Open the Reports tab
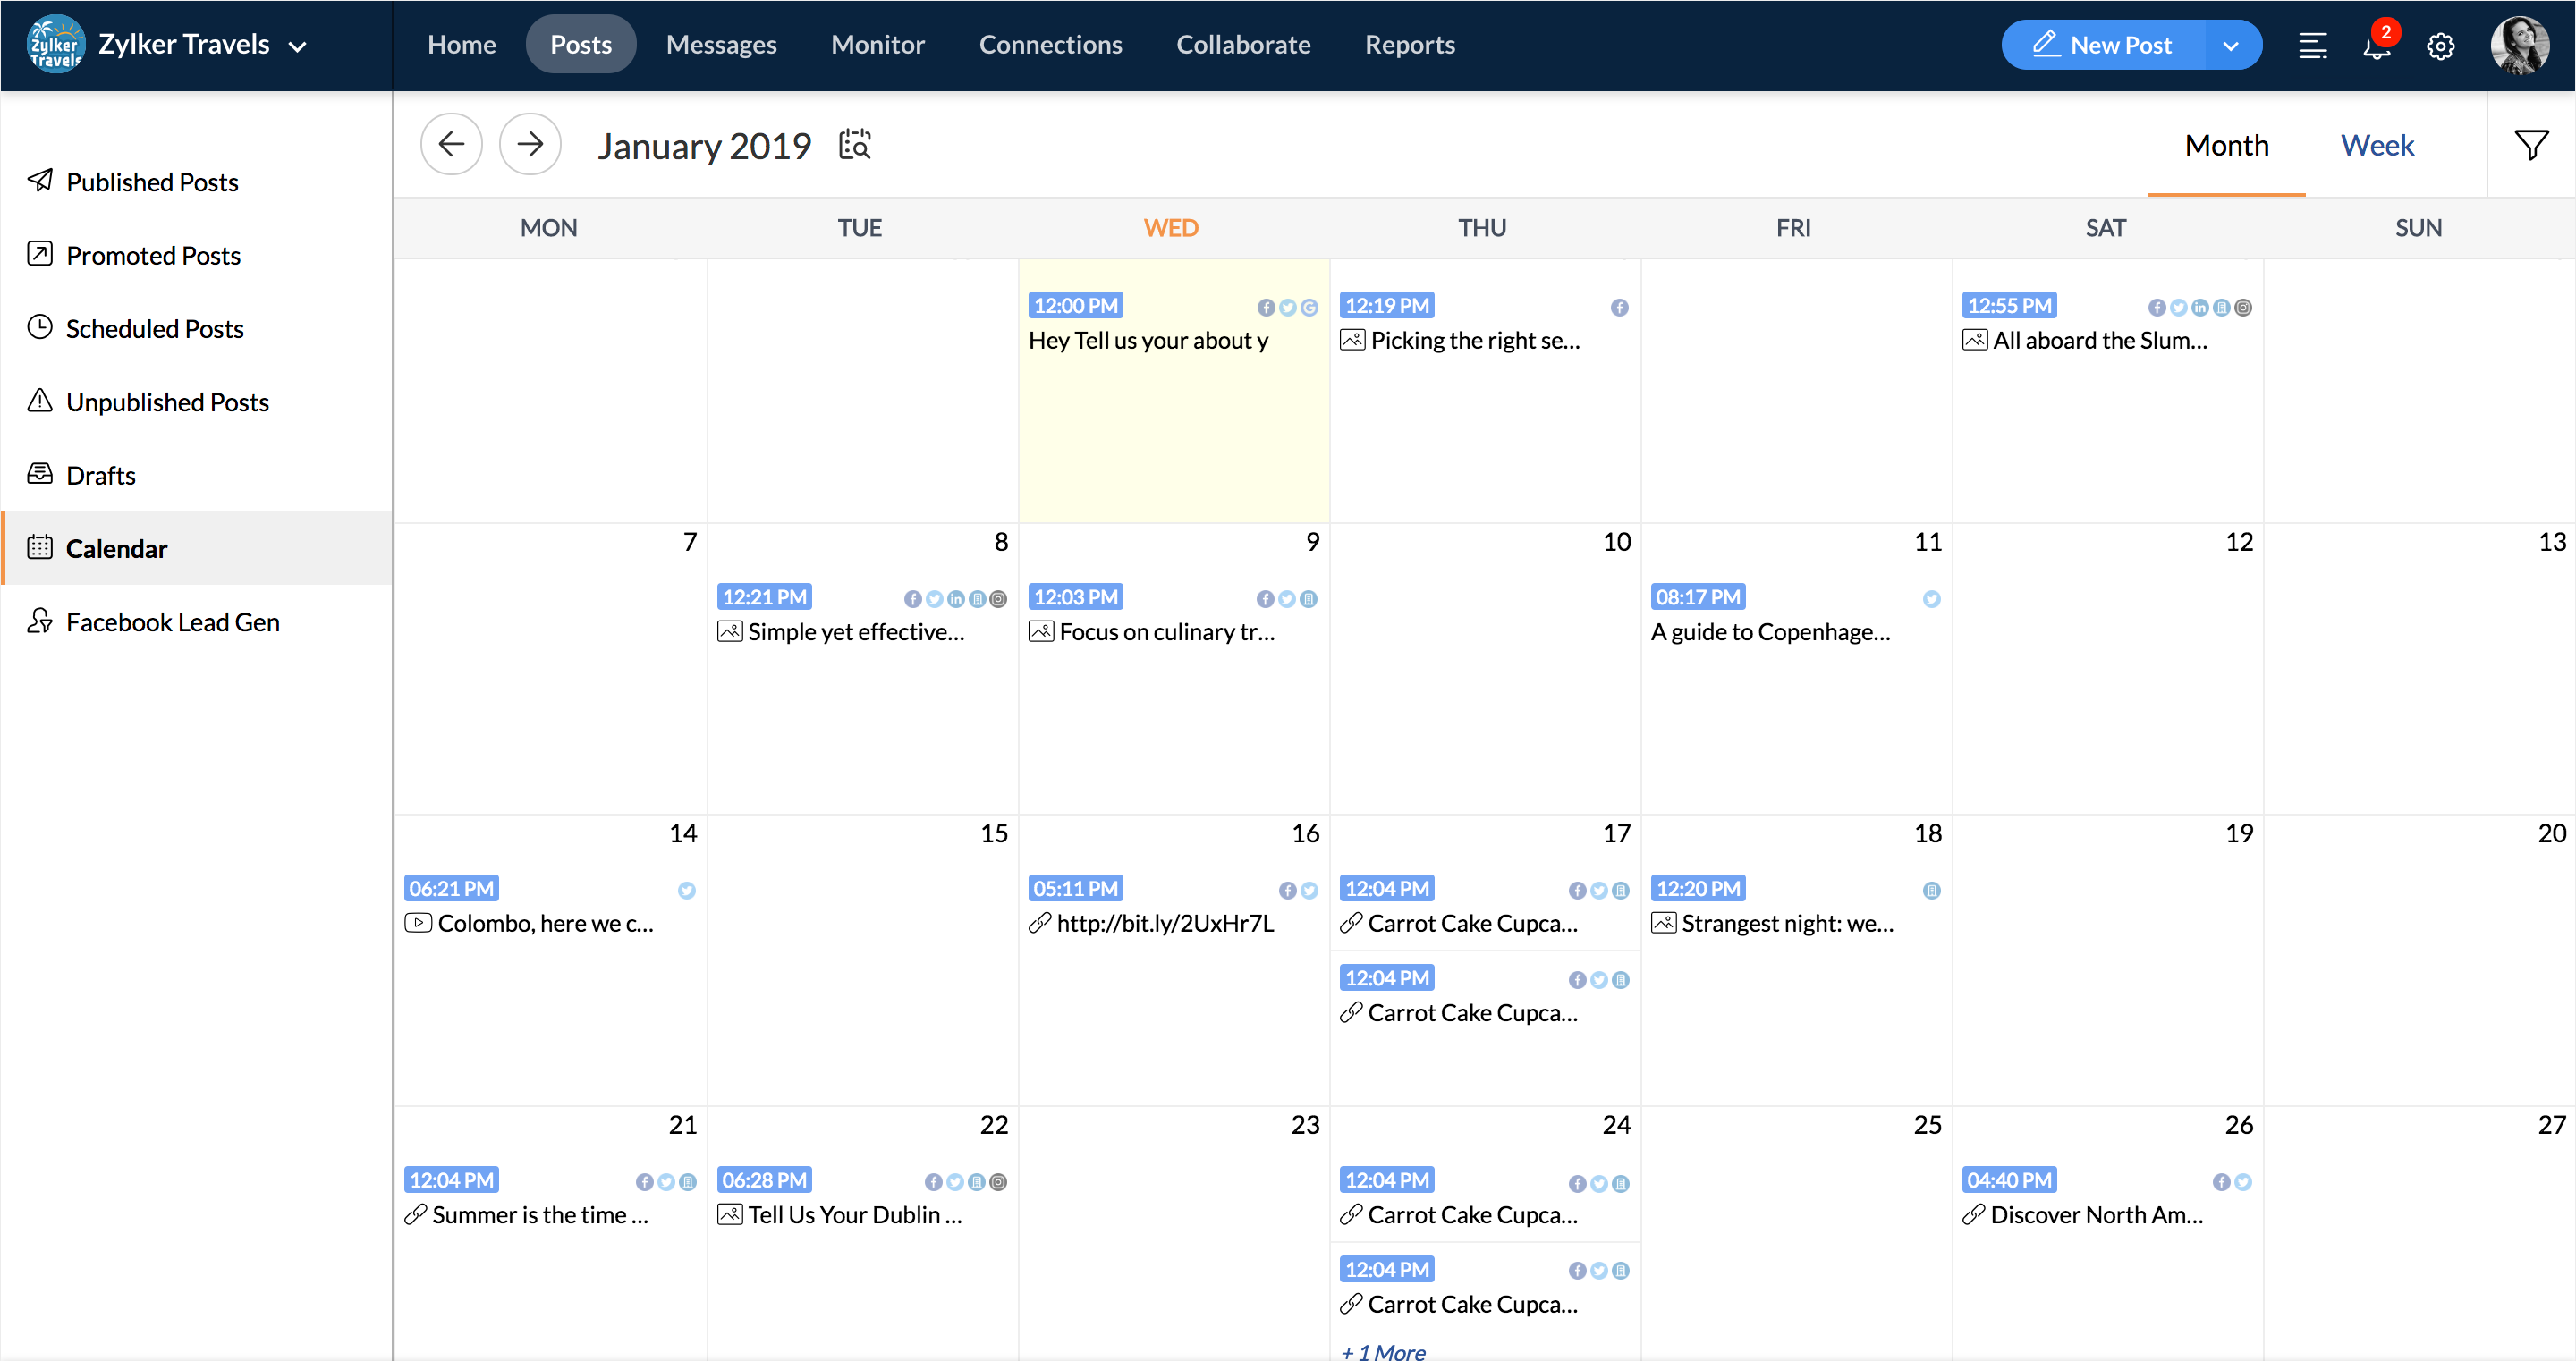Viewport: 2576px width, 1361px height. pyautogui.click(x=1409, y=45)
